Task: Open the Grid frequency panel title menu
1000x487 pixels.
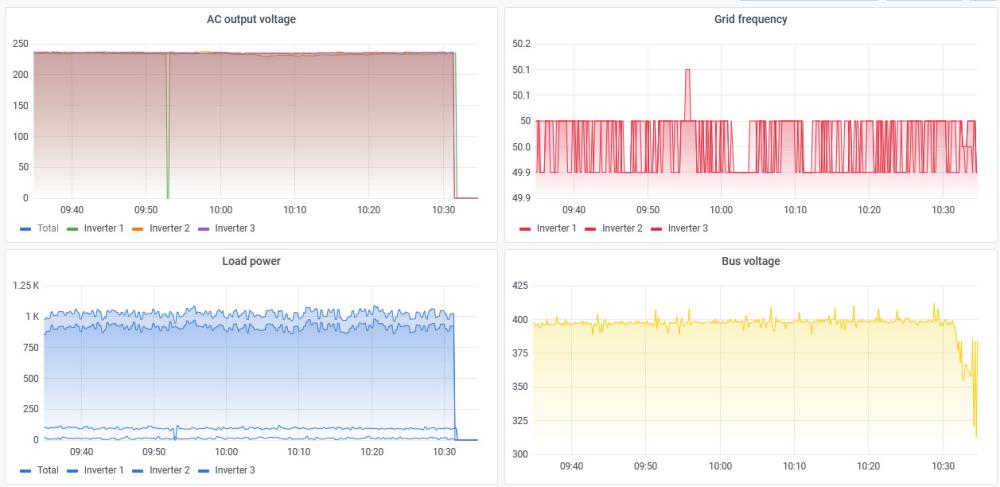Action: point(751,19)
